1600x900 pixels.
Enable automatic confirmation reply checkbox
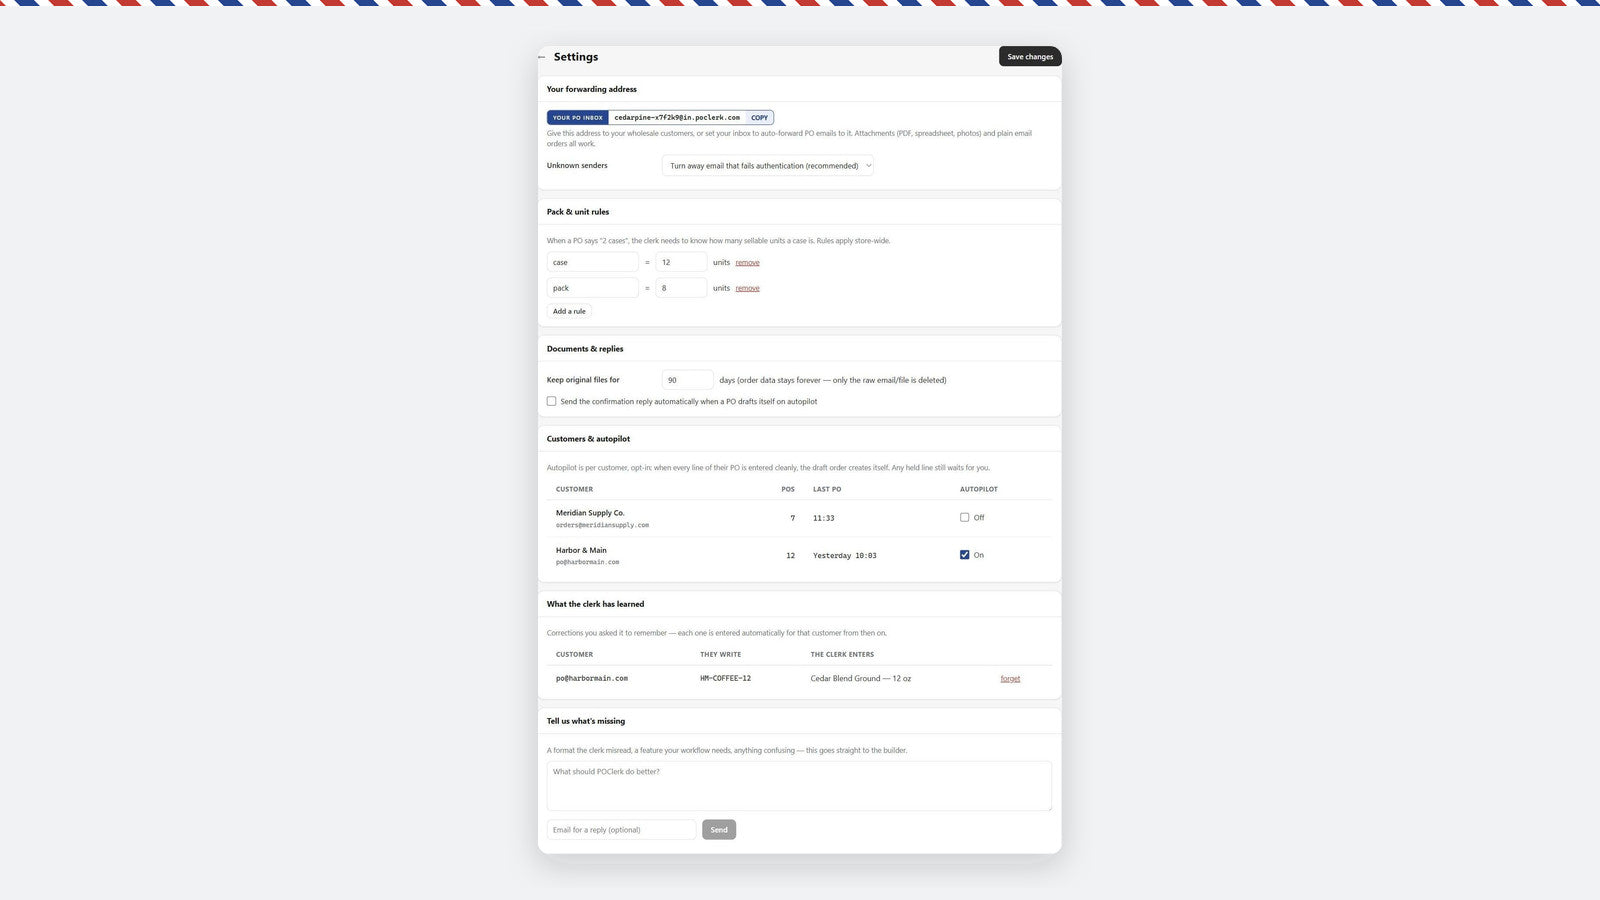pos(551,401)
